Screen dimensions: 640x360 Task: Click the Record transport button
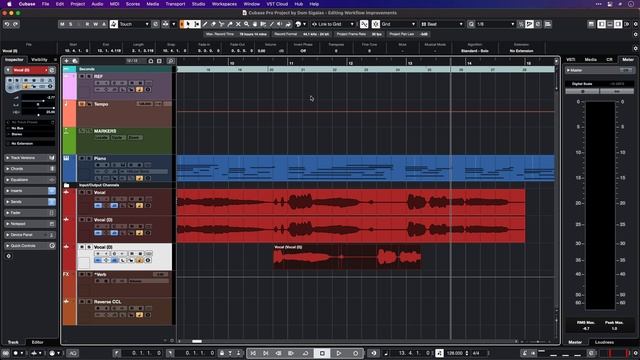[356, 353]
